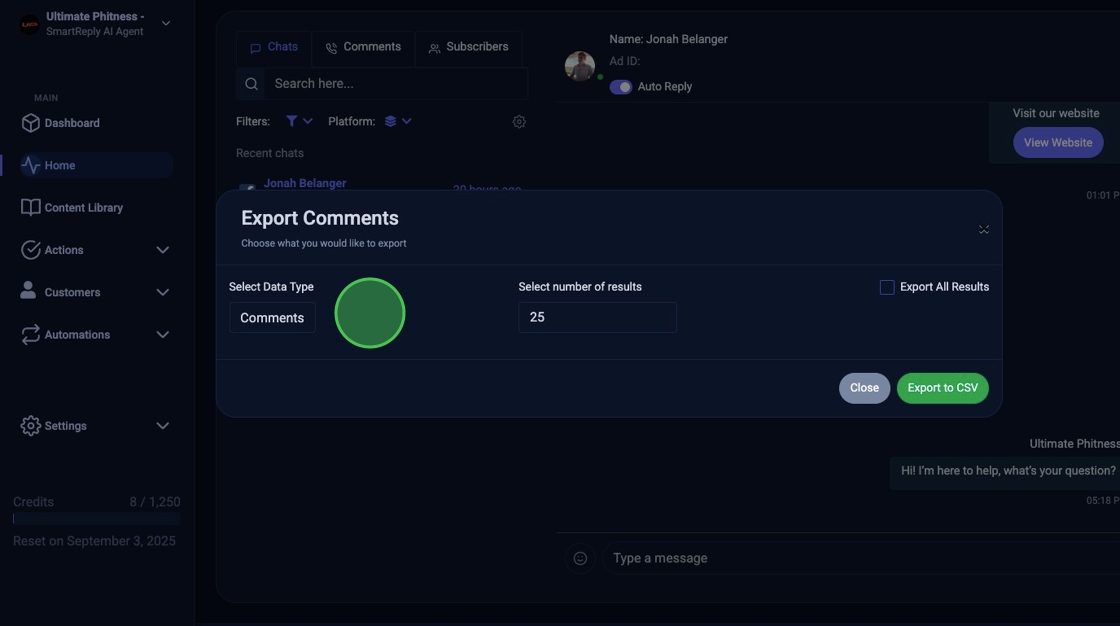The image size is (1120, 626).
Task: Switch to the Subscribers tab
Action: 469,47
